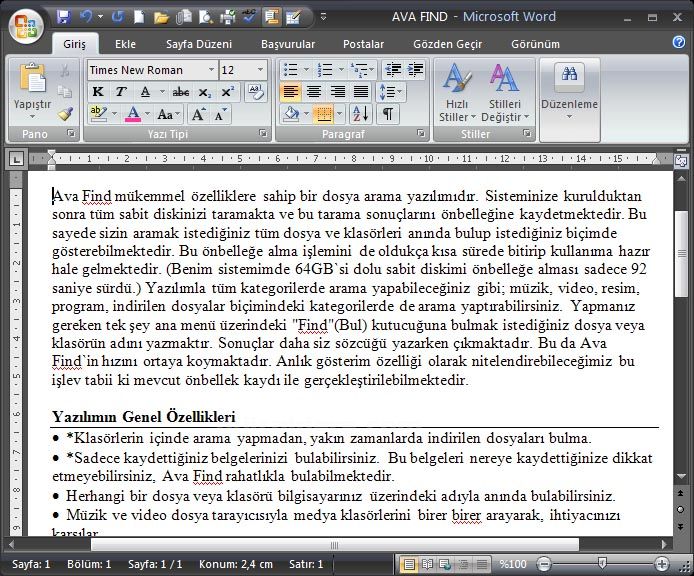694x576 pixels.
Task: Center the paragraph text
Action: (314, 92)
